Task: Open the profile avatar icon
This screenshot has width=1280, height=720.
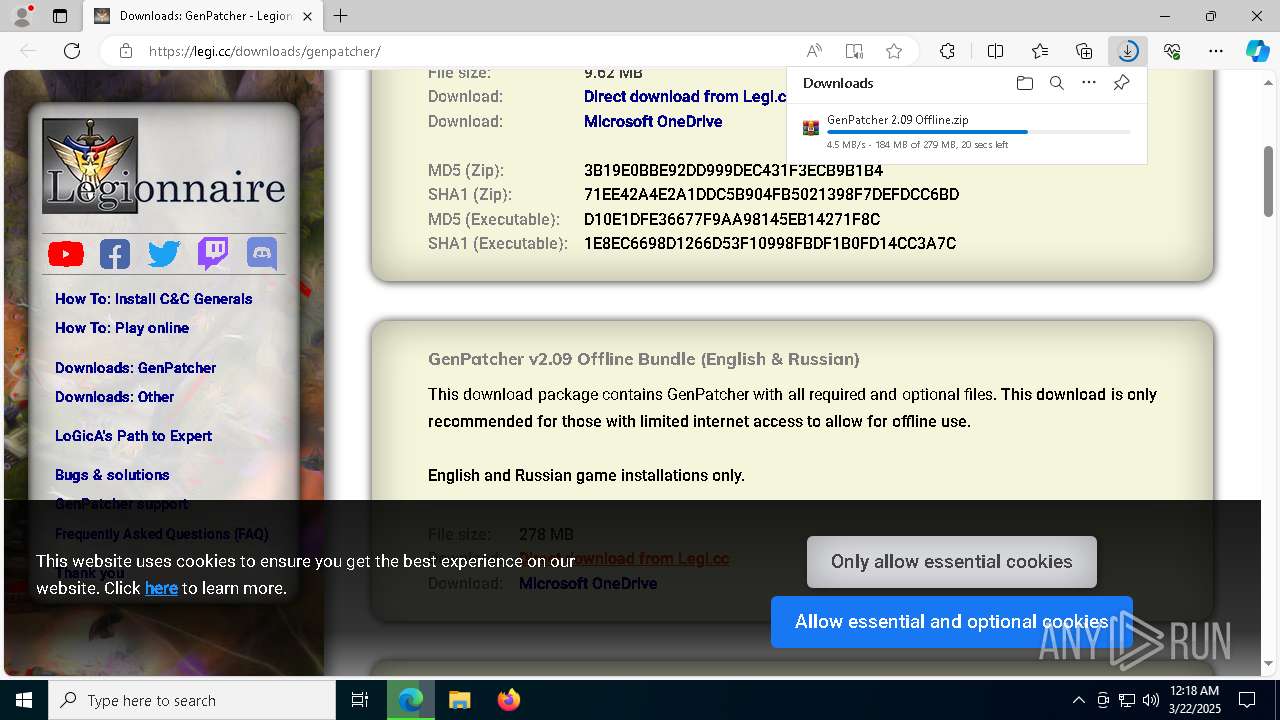Action: tap(22, 16)
